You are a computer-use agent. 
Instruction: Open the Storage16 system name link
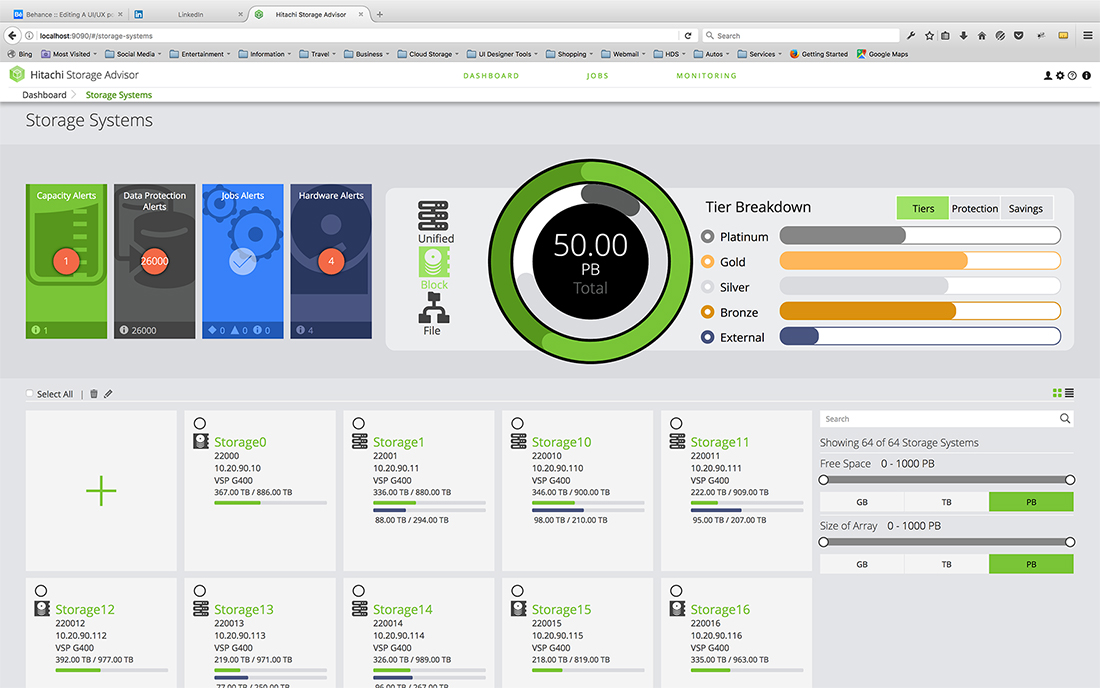tap(720, 609)
